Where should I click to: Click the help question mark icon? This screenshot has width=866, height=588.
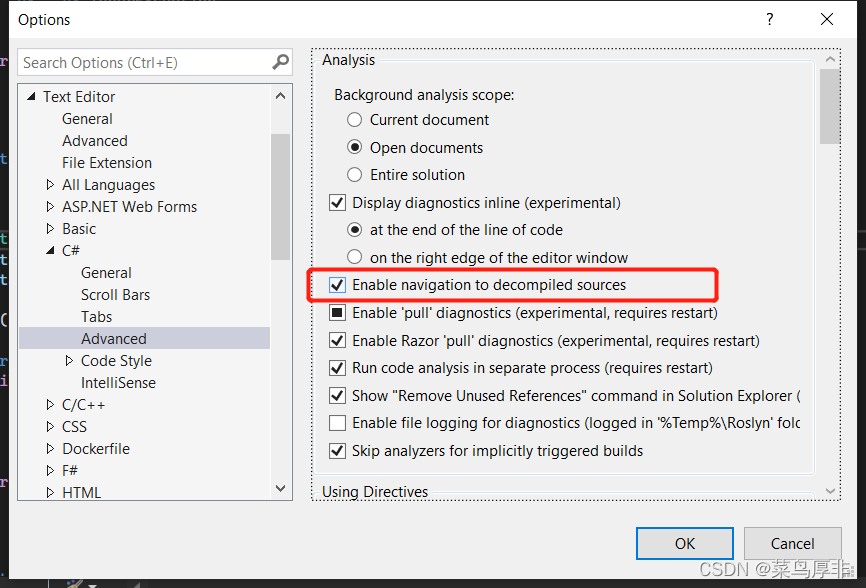769,20
